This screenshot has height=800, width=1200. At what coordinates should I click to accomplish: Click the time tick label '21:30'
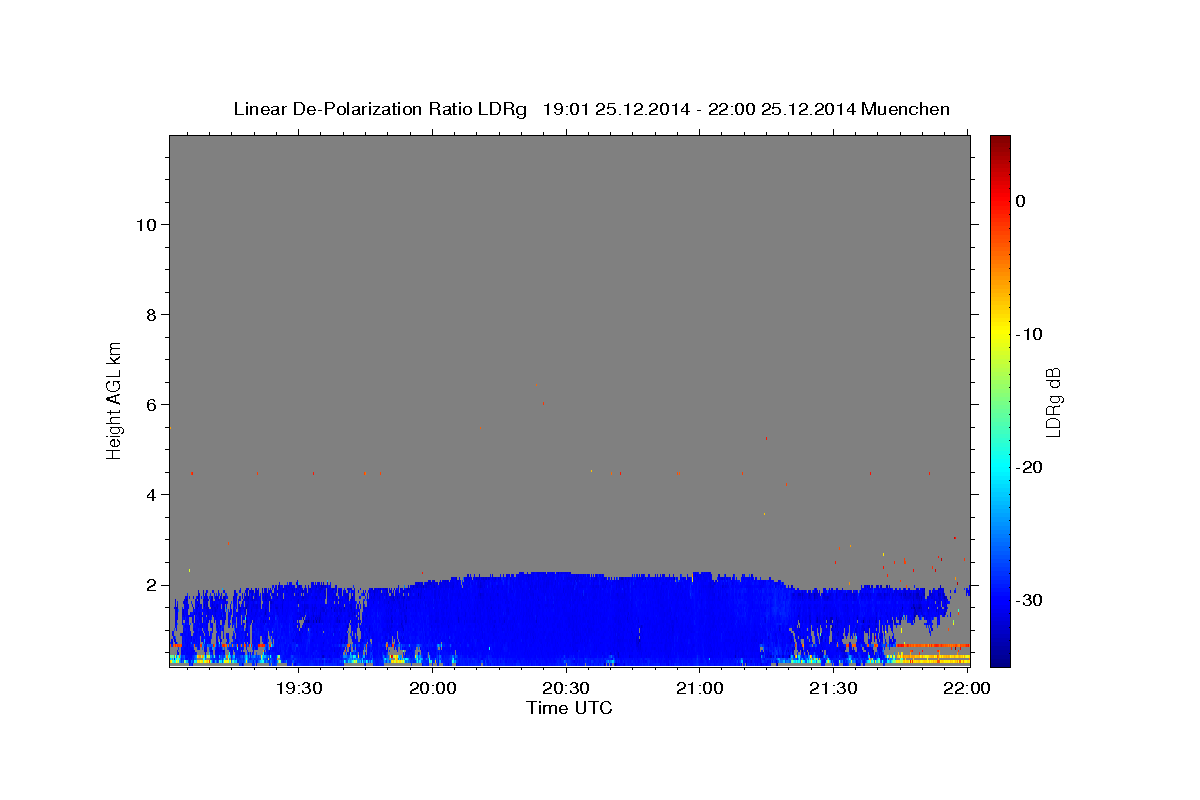833,688
